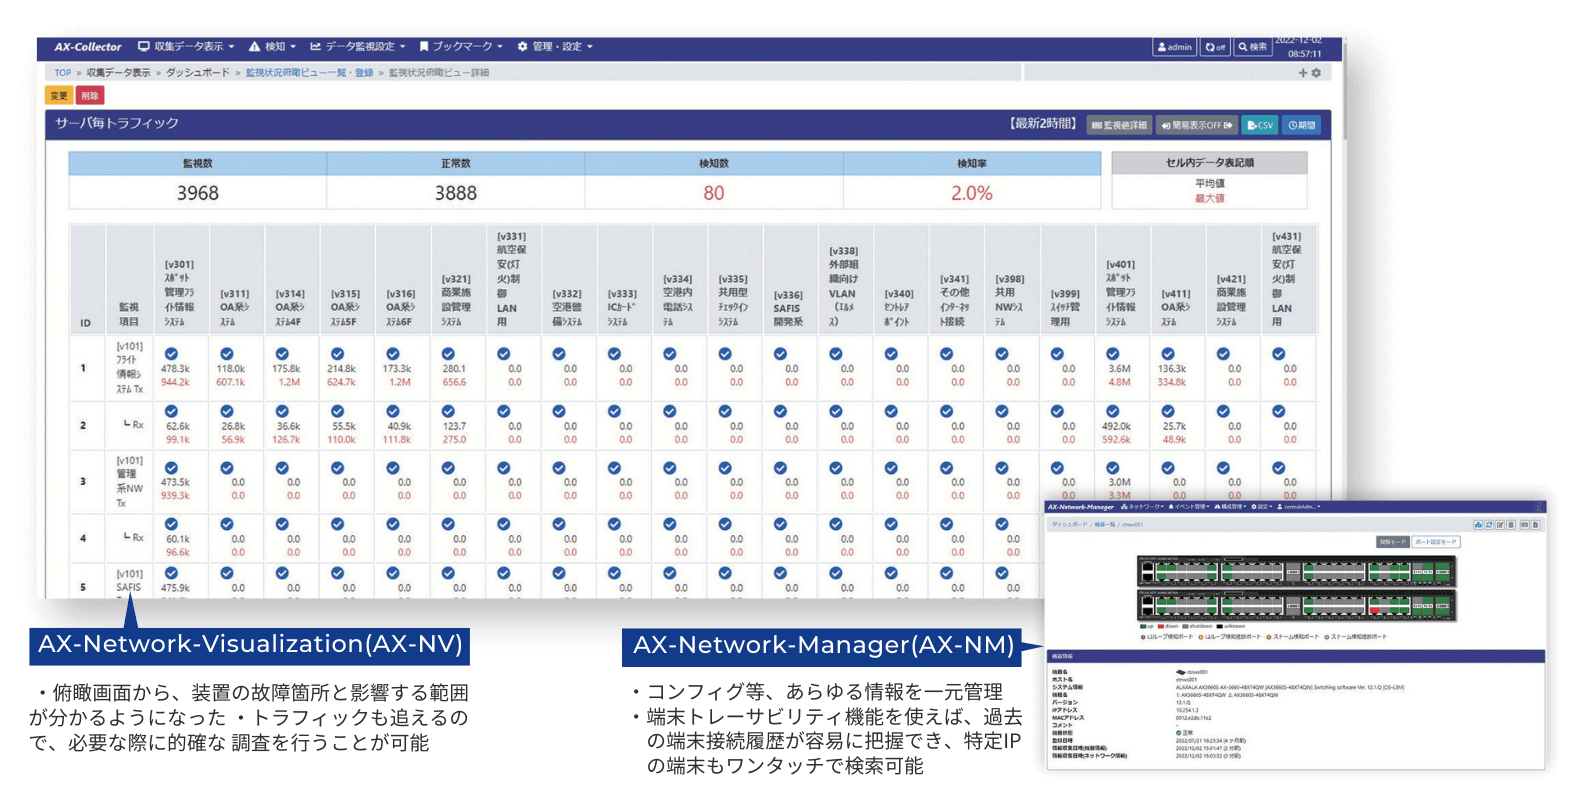Click the edit pencil icon in AX-Network-Manager
Image resolution: width=1570 pixels, height=799 pixels.
point(1500,525)
